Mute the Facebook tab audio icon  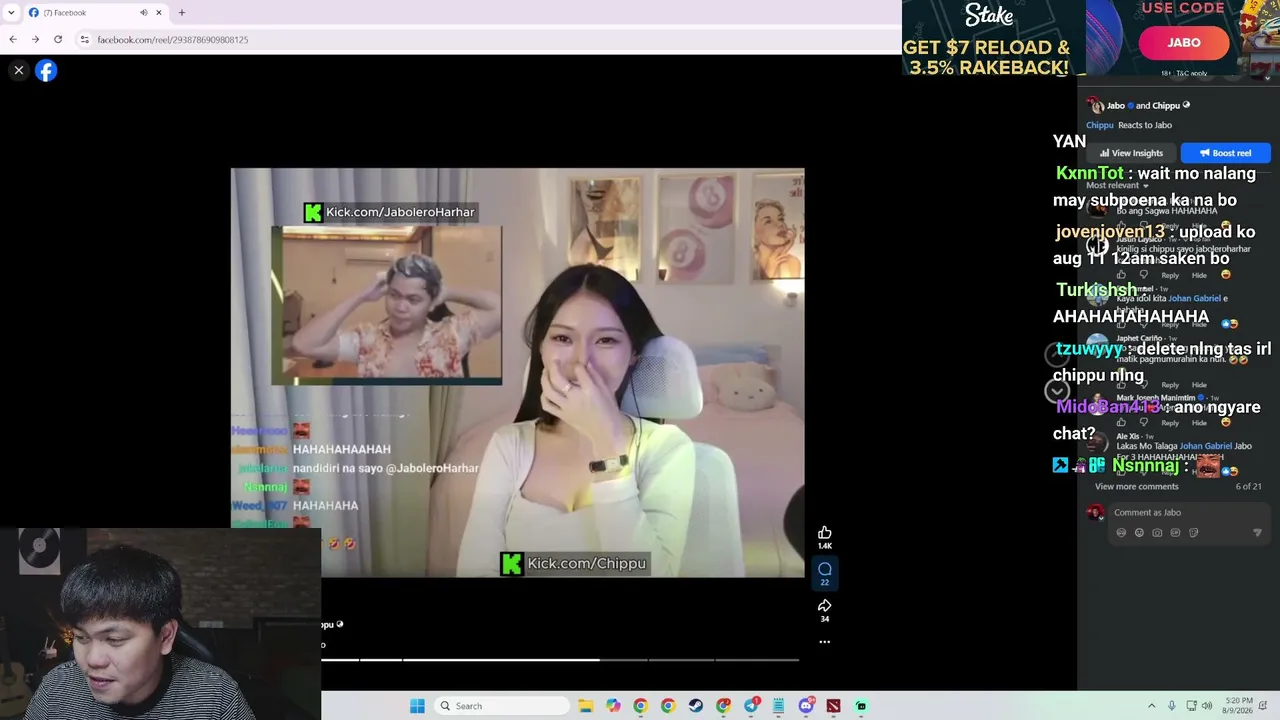tap(143, 12)
